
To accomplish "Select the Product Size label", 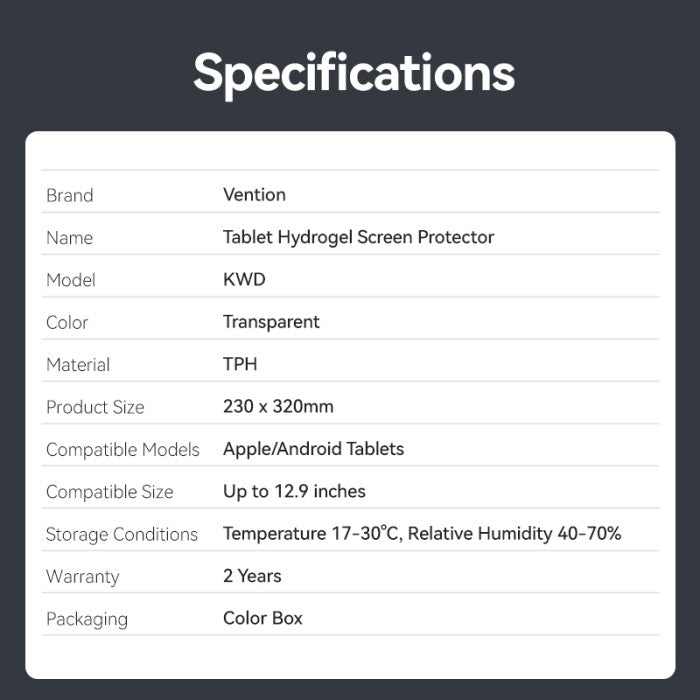I will [95, 407].
